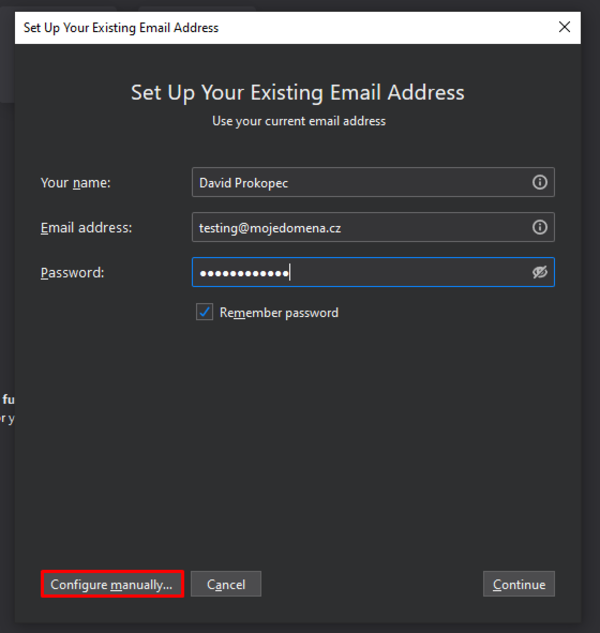The image size is (600, 633).
Task: Click the Remember password label text
Action: coord(279,313)
